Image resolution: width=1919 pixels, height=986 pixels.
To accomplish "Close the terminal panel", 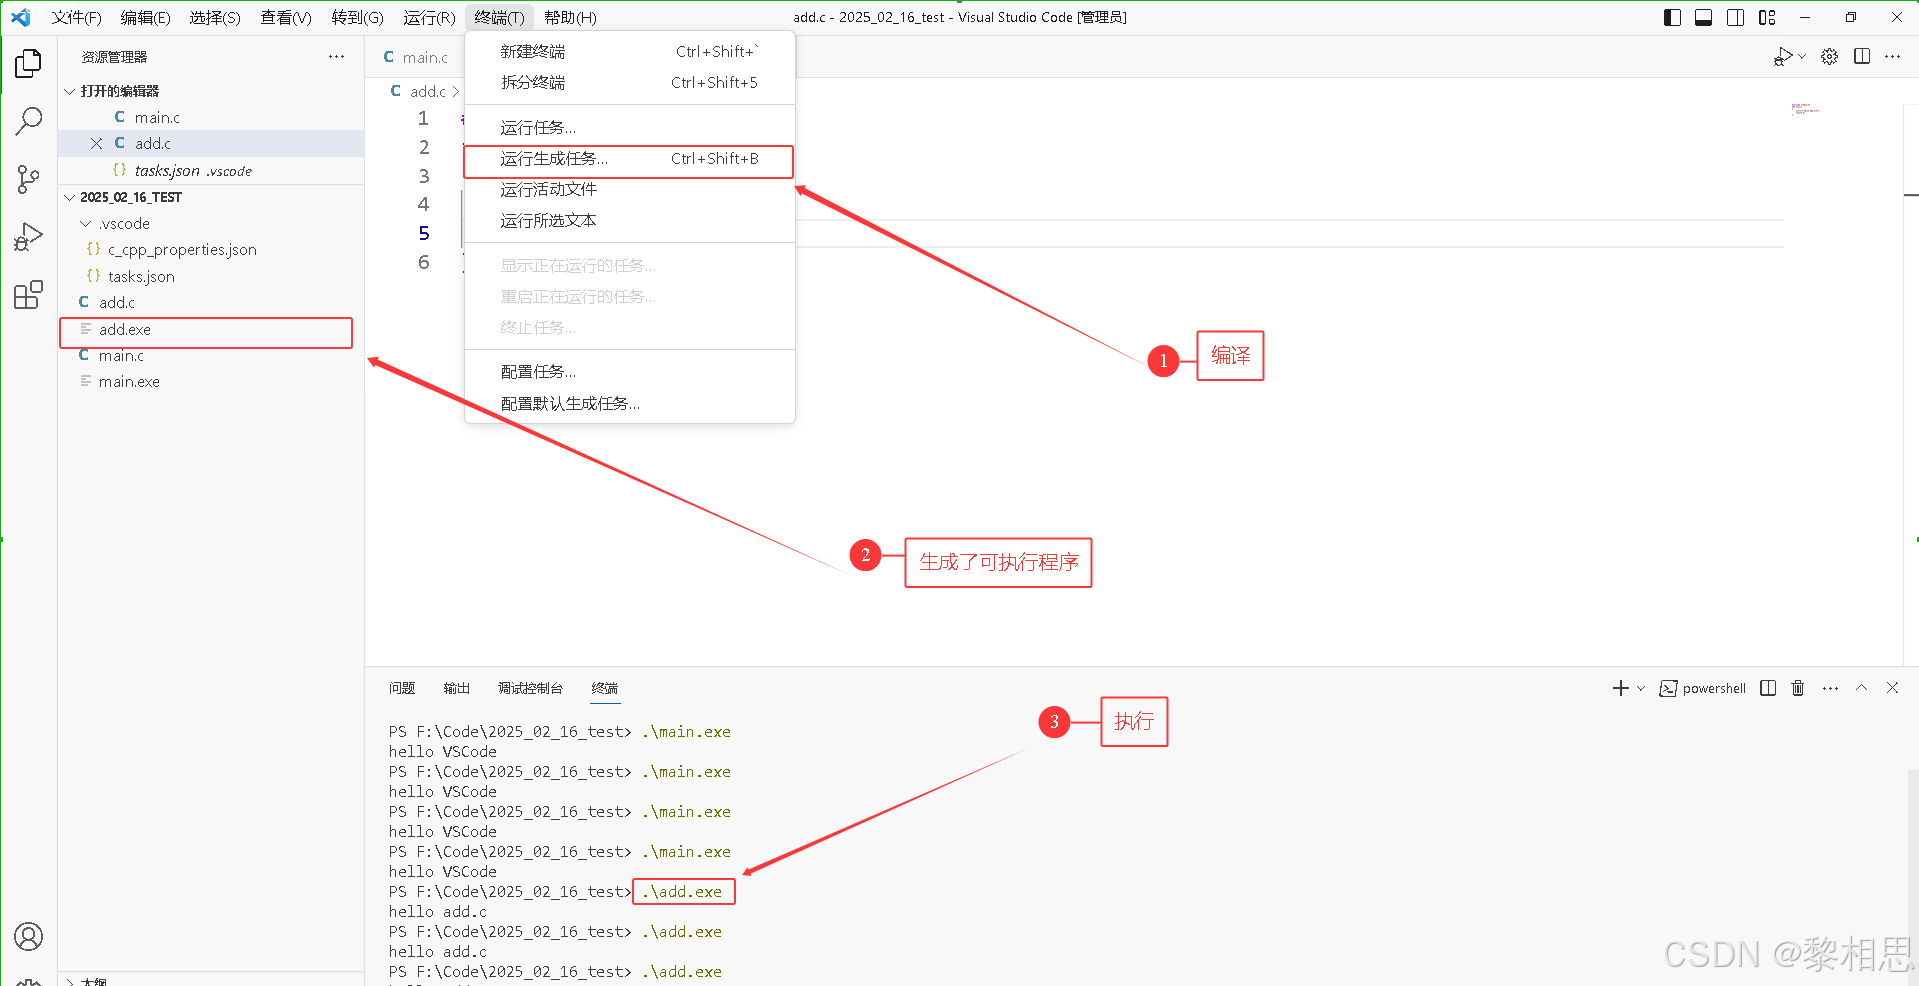I will 1892,688.
